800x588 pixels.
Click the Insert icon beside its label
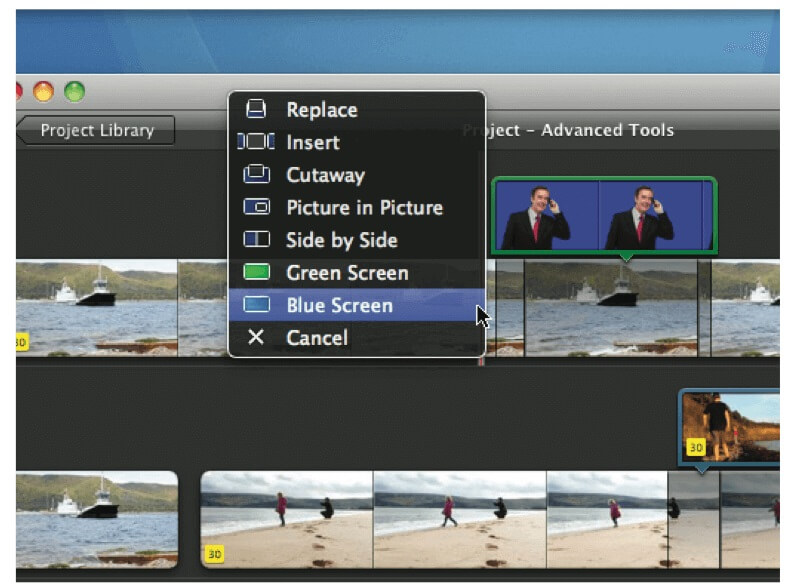pyautogui.click(x=258, y=142)
